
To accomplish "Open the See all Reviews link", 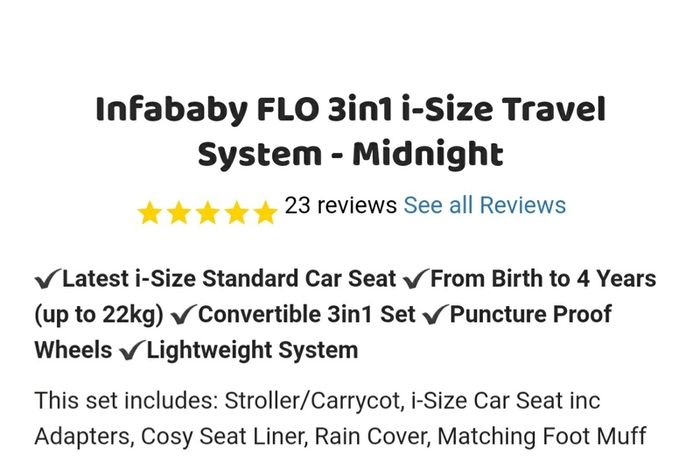I will pyautogui.click(x=484, y=205).
